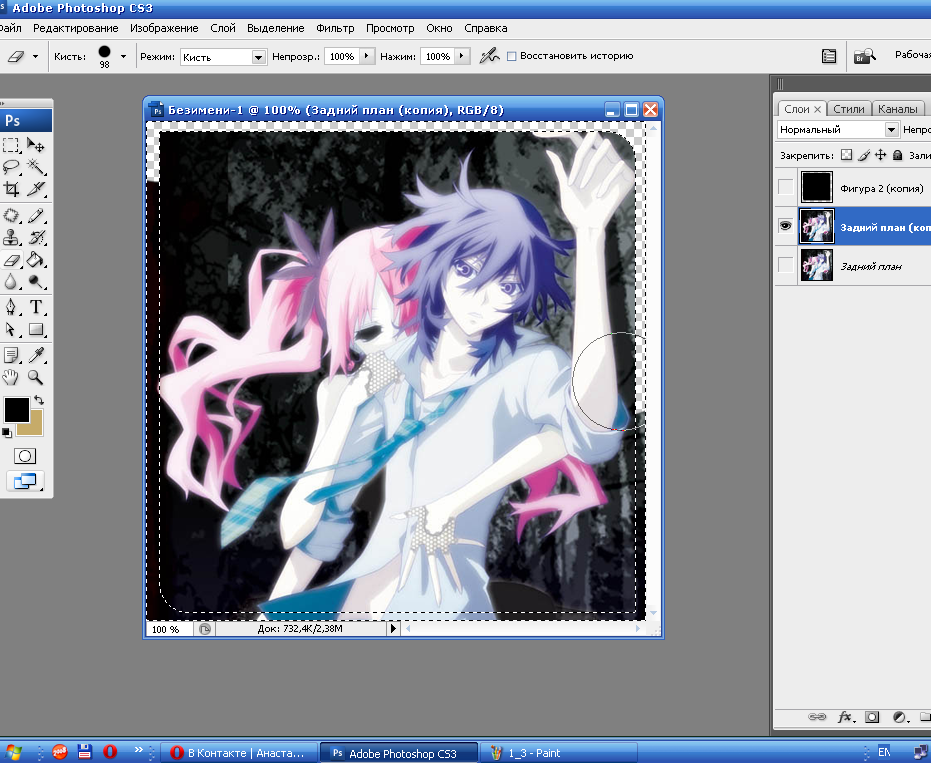Enable airbrush capability in options bar
931x763 pixels.
click(x=489, y=56)
